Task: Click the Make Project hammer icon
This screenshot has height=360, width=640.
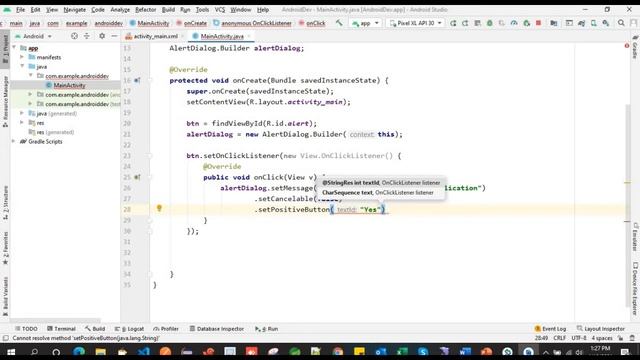Action: [x=339, y=23]
